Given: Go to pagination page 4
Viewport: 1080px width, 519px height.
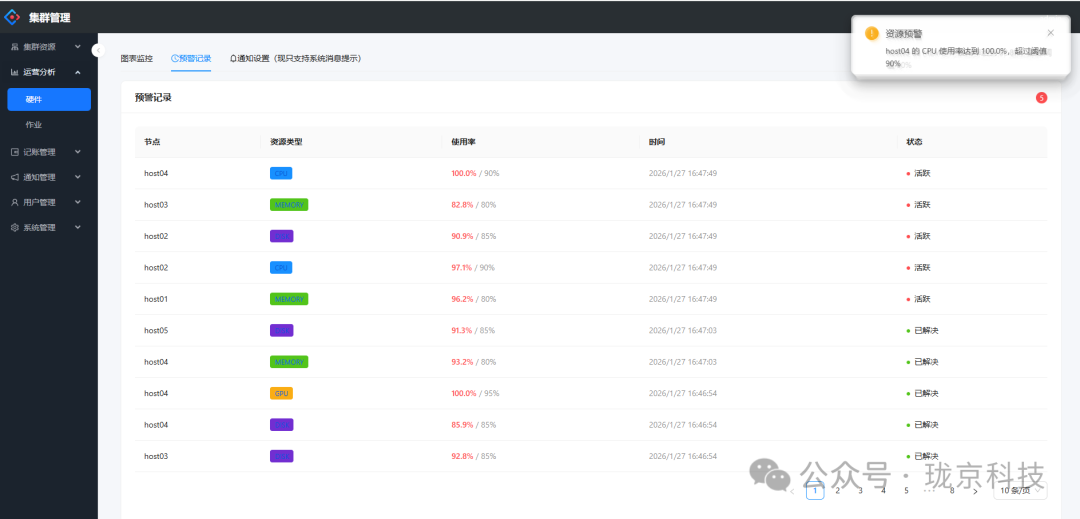Looking at the screenshot, I should [884, 491].
